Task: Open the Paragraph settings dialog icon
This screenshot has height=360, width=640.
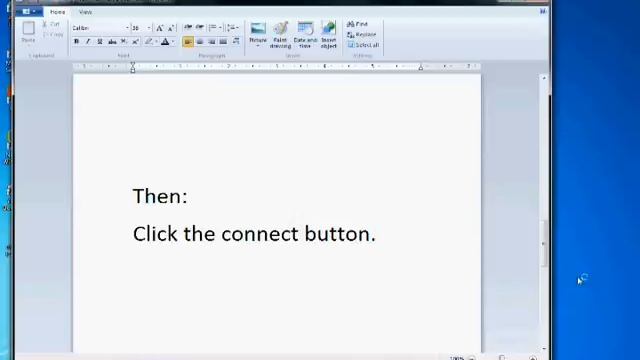Action: (x=236, y=41)
